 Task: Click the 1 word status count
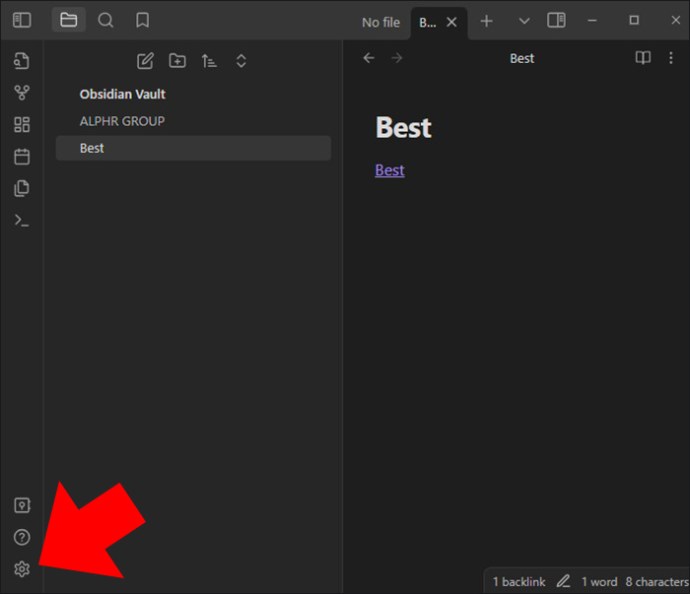599,582
